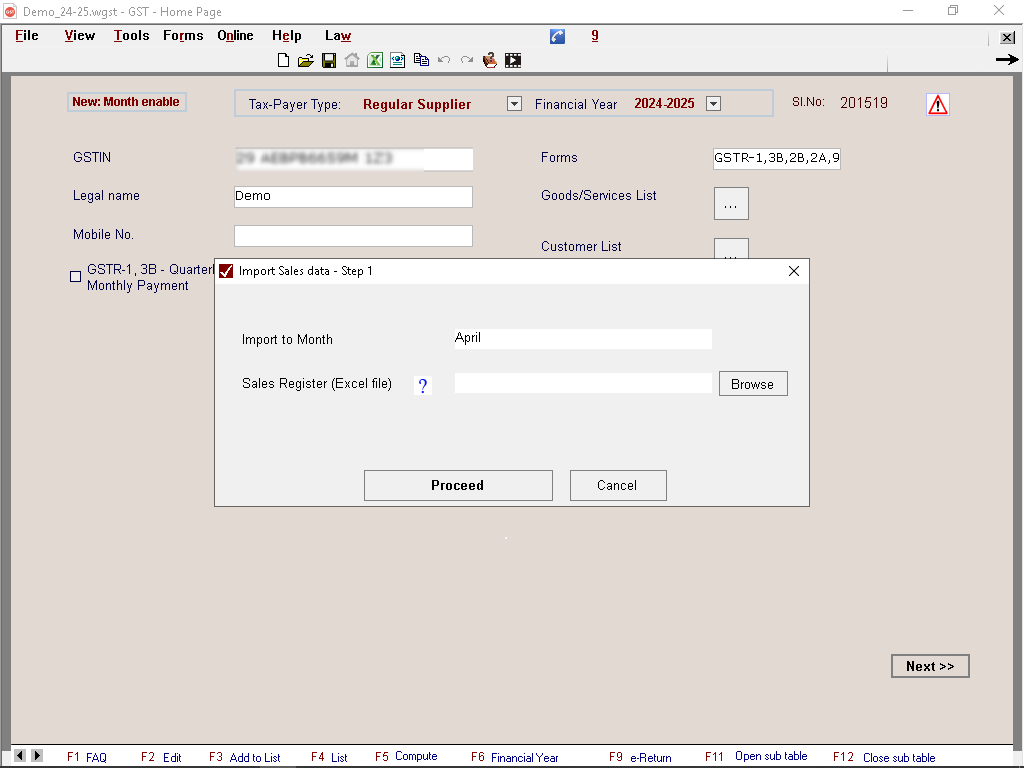Open the Goods/Services List ellipsis button
This screenshot has height=768, width=1024.
[731, 203]
